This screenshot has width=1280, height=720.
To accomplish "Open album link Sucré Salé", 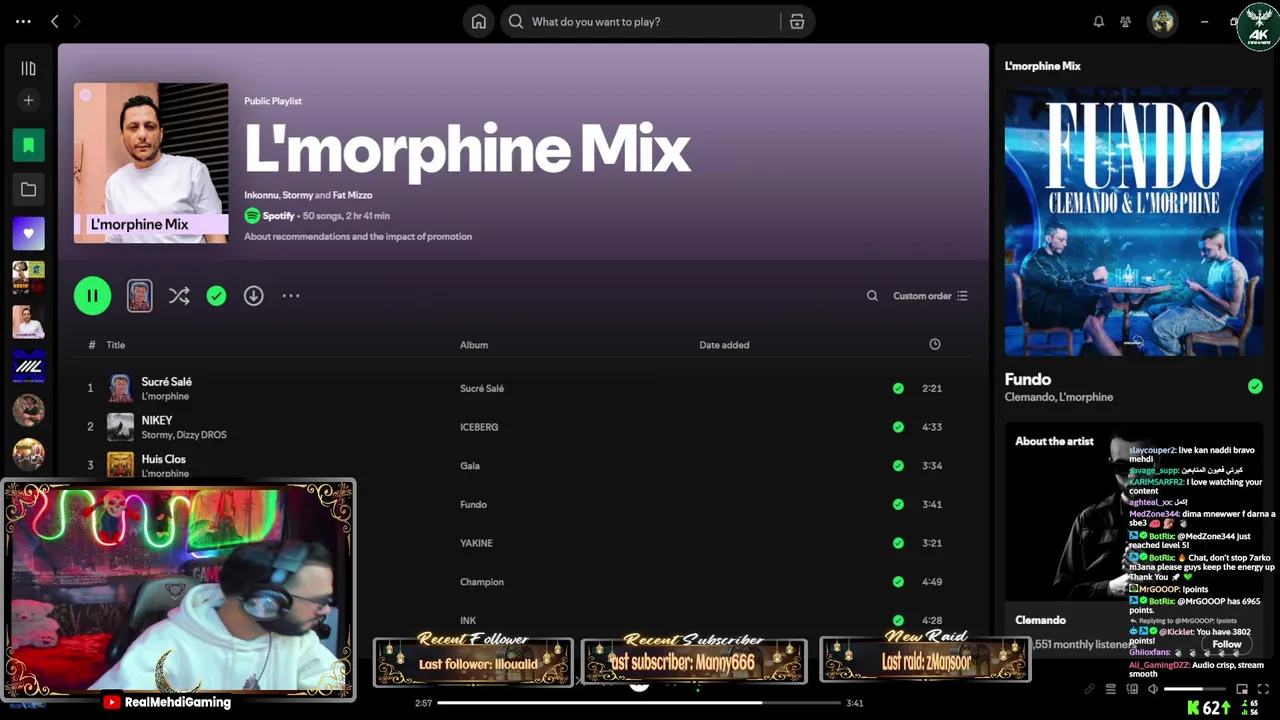I will point(482,388).
